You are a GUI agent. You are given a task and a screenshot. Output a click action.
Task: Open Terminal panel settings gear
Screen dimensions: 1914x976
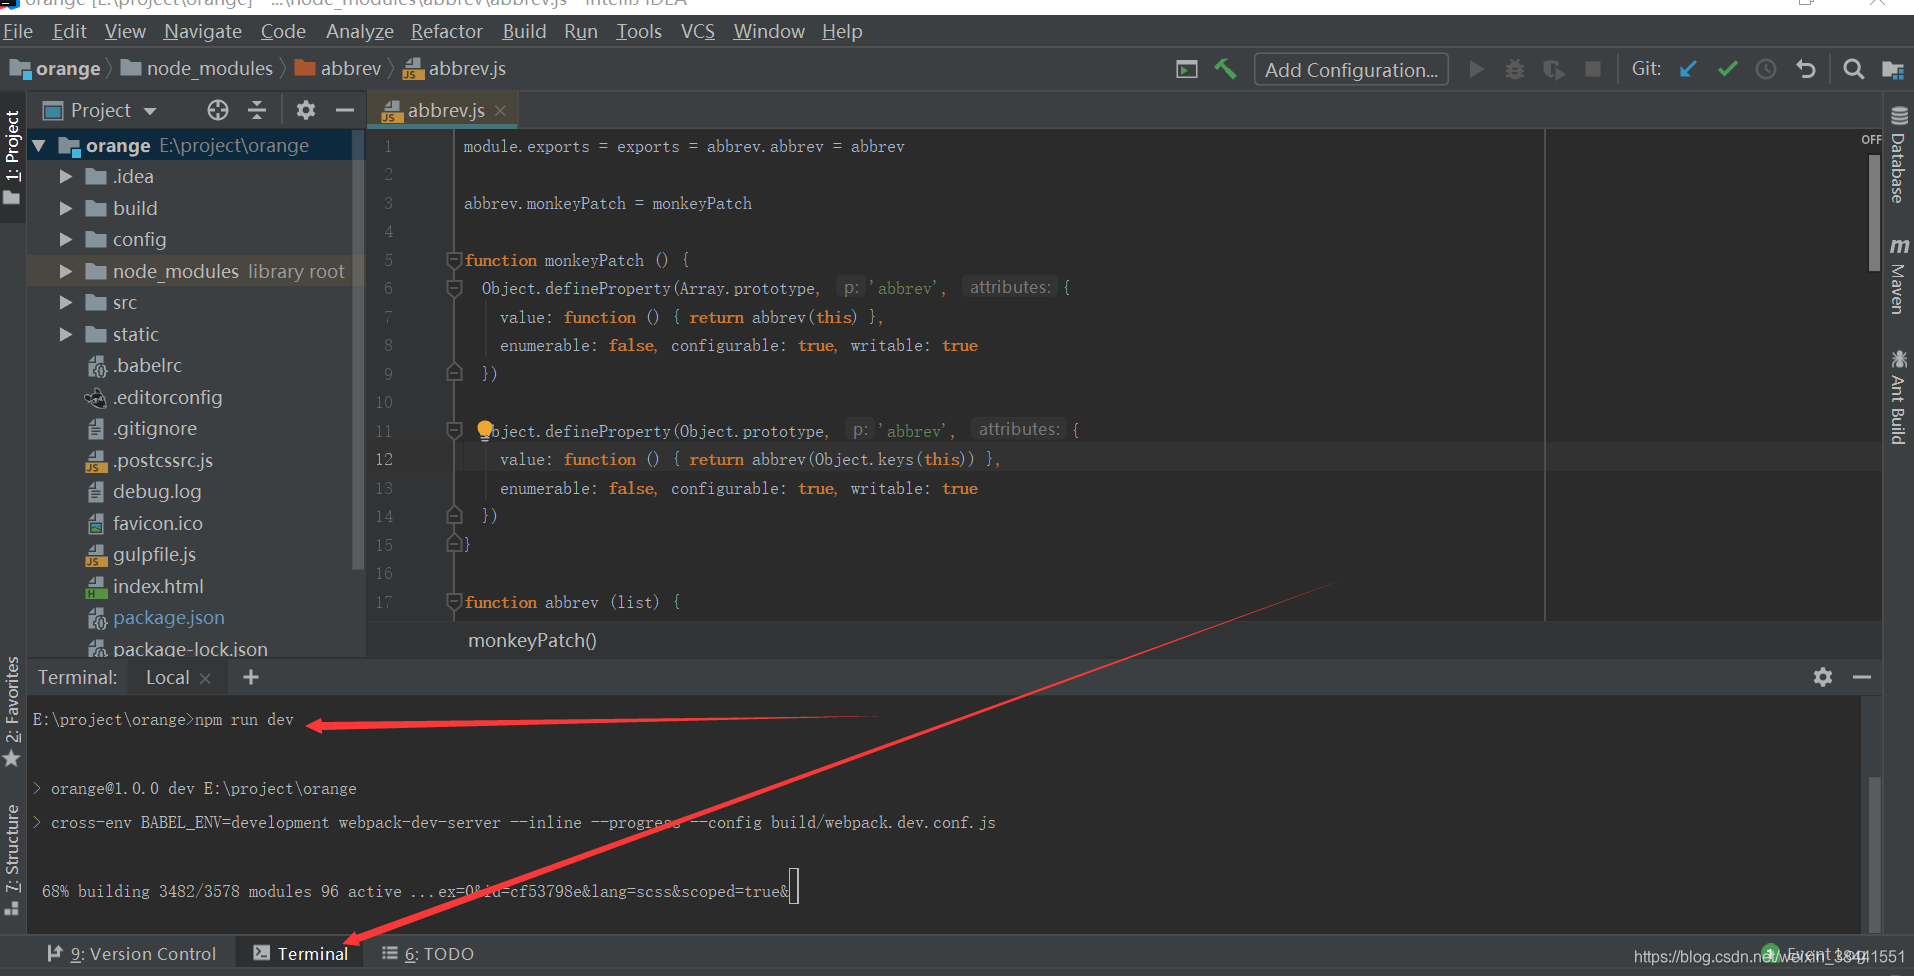[x=1823, y=677]
